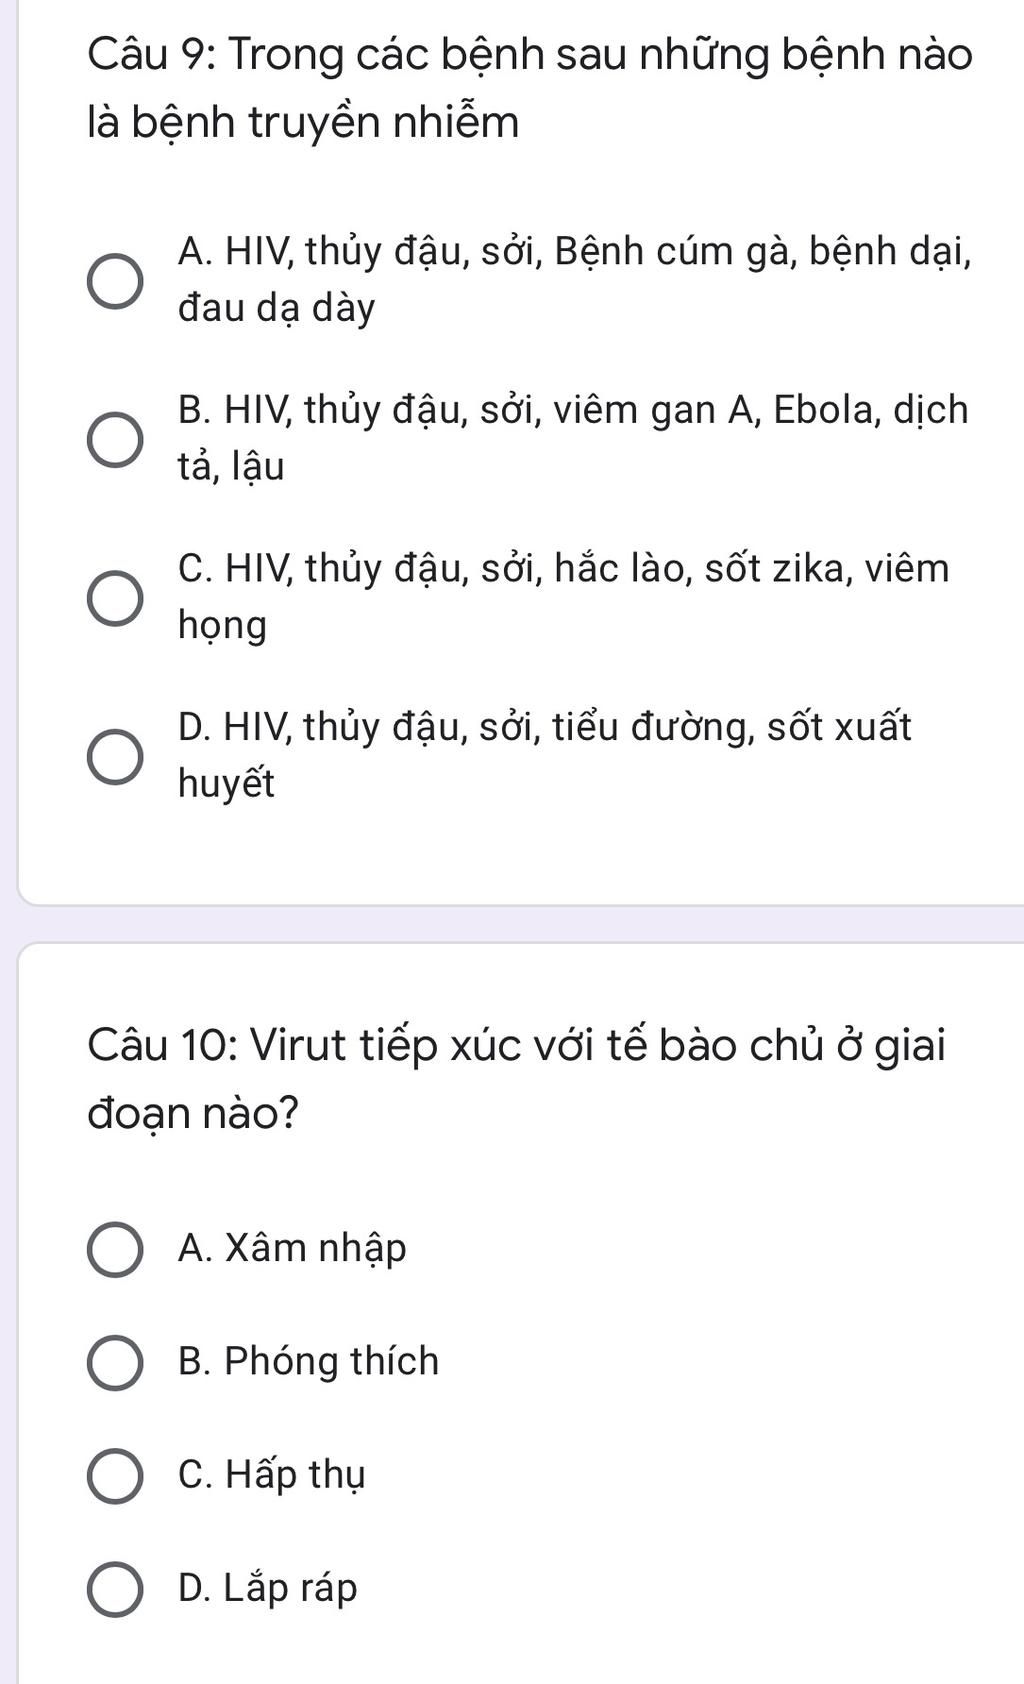Click the label text 'sốt xuất huyết' in option D
The image size is (1024, 1684).
(839, 727)
